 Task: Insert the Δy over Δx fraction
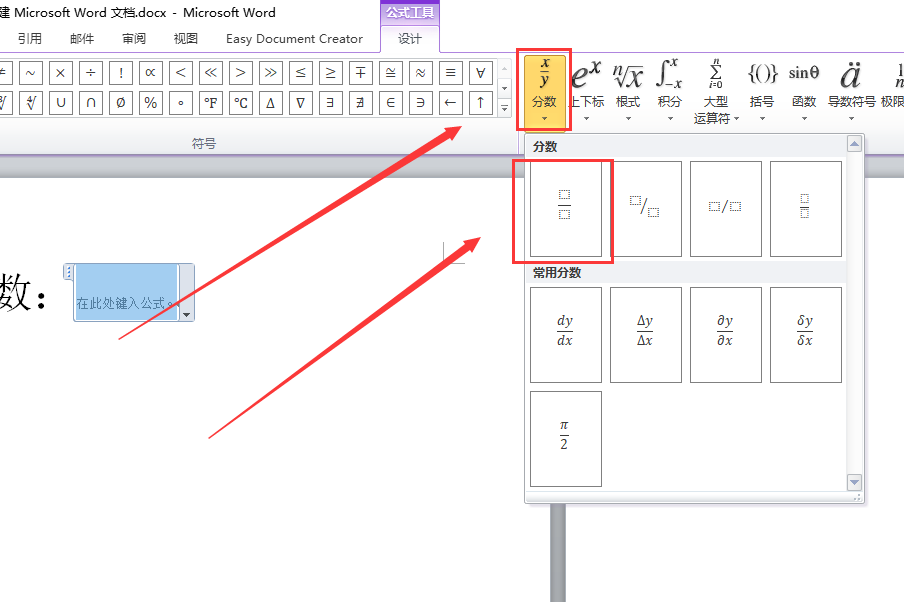pos(646,335)
